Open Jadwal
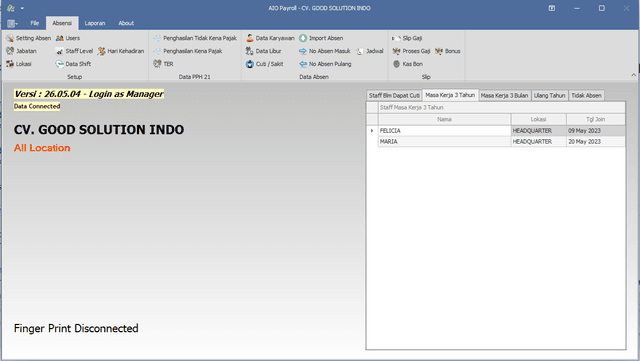This screenshot has height=361, width=640. [x=370, y=51]
